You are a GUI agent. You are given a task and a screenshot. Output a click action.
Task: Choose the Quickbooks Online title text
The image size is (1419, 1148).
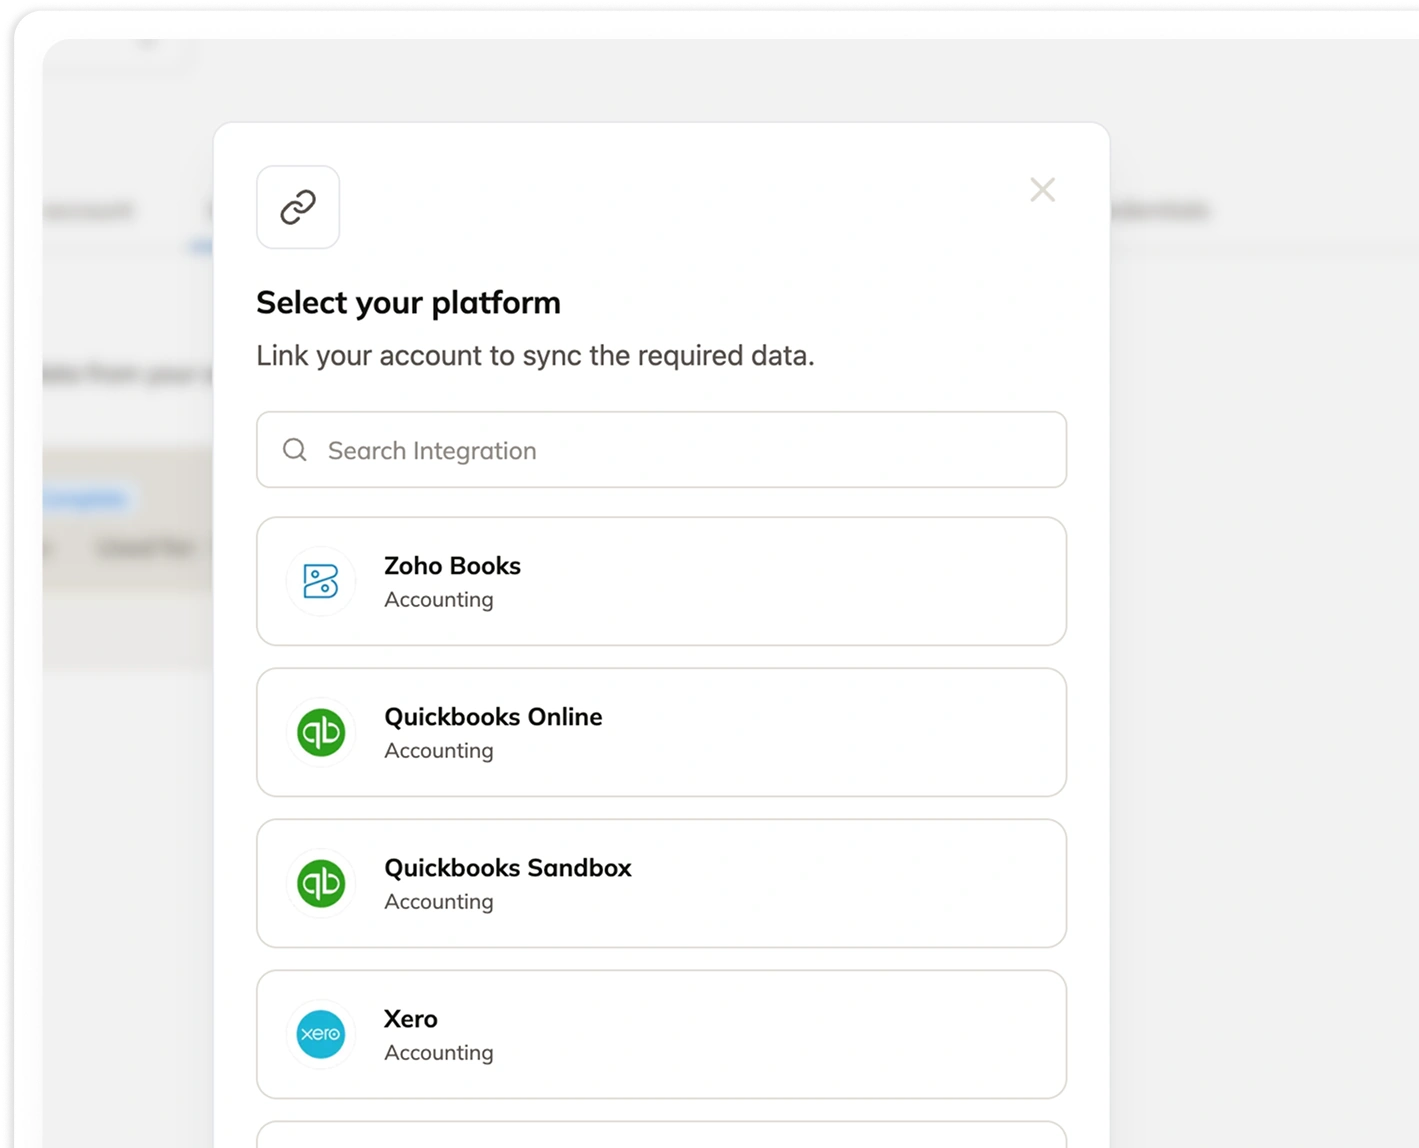click(x=493, y=717)
